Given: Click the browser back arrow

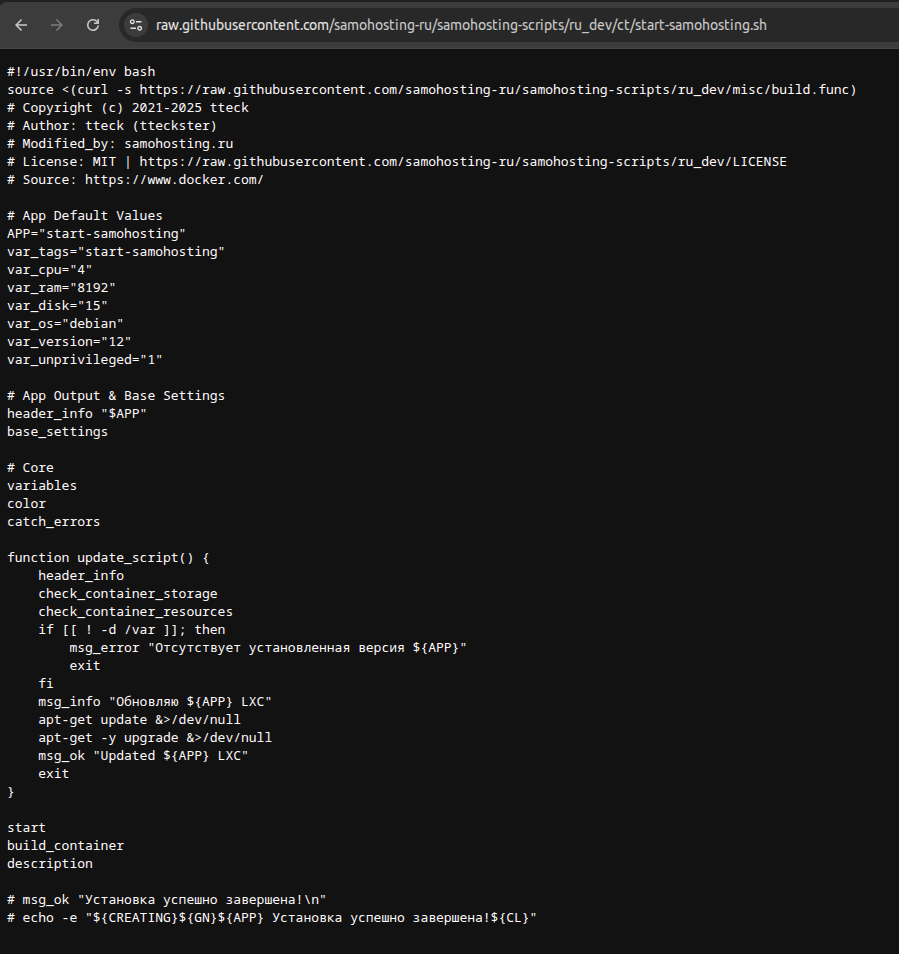Looking at the screenshot, I should pos(22,24).
